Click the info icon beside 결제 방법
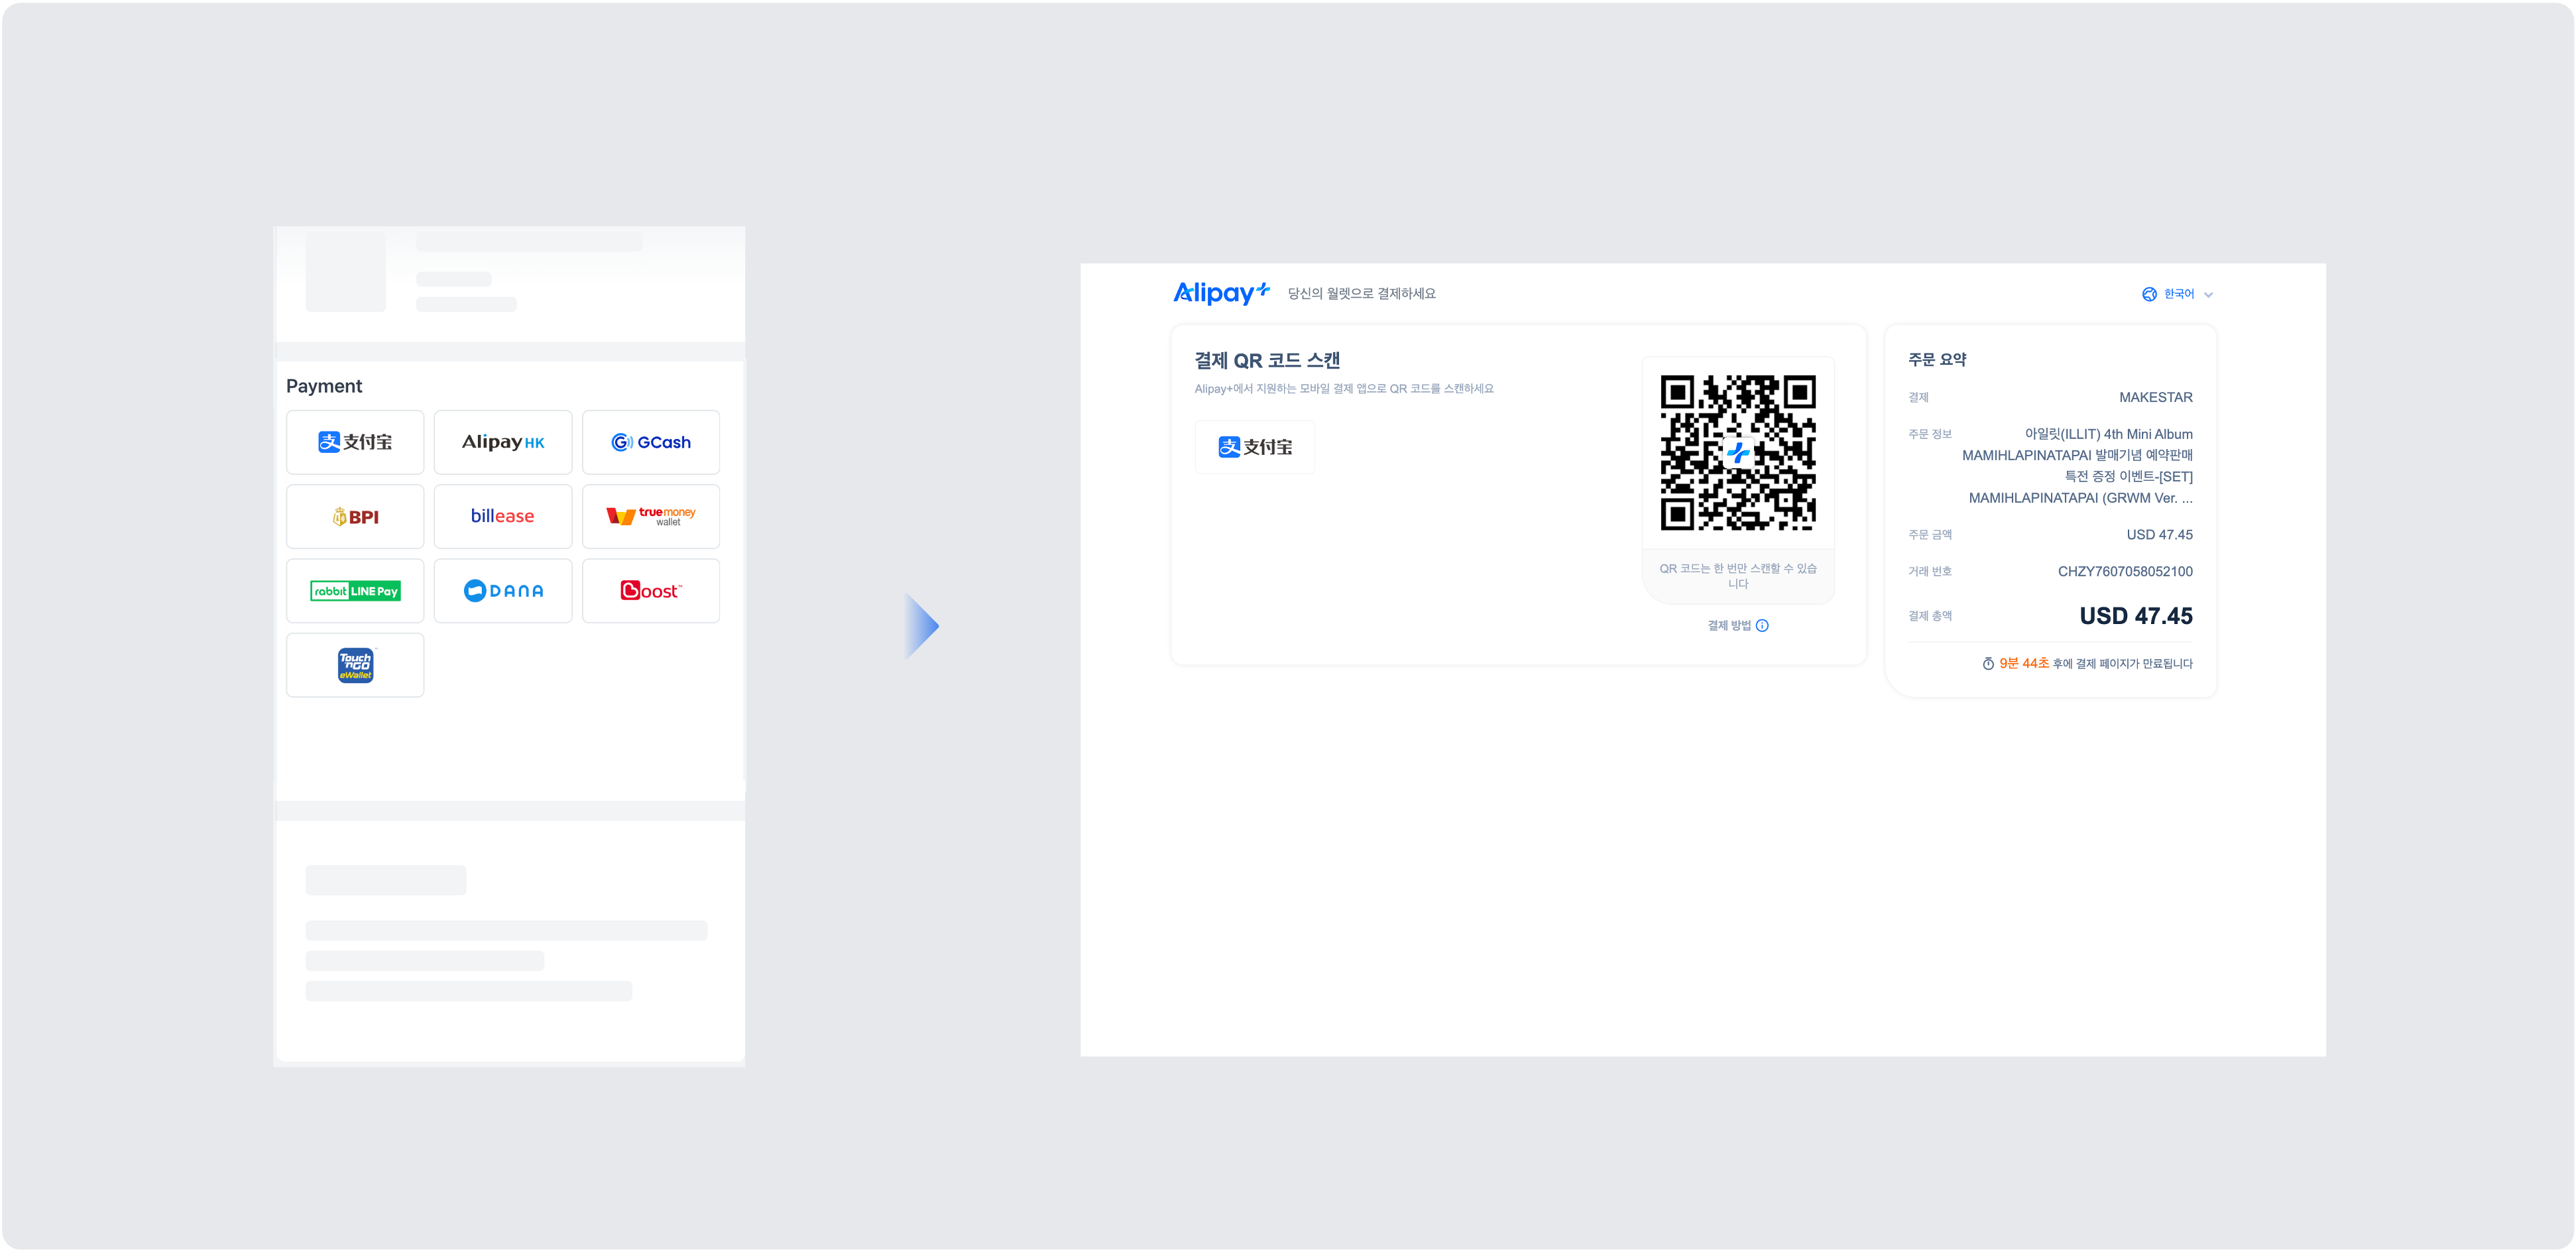 tap(1762, 626)
